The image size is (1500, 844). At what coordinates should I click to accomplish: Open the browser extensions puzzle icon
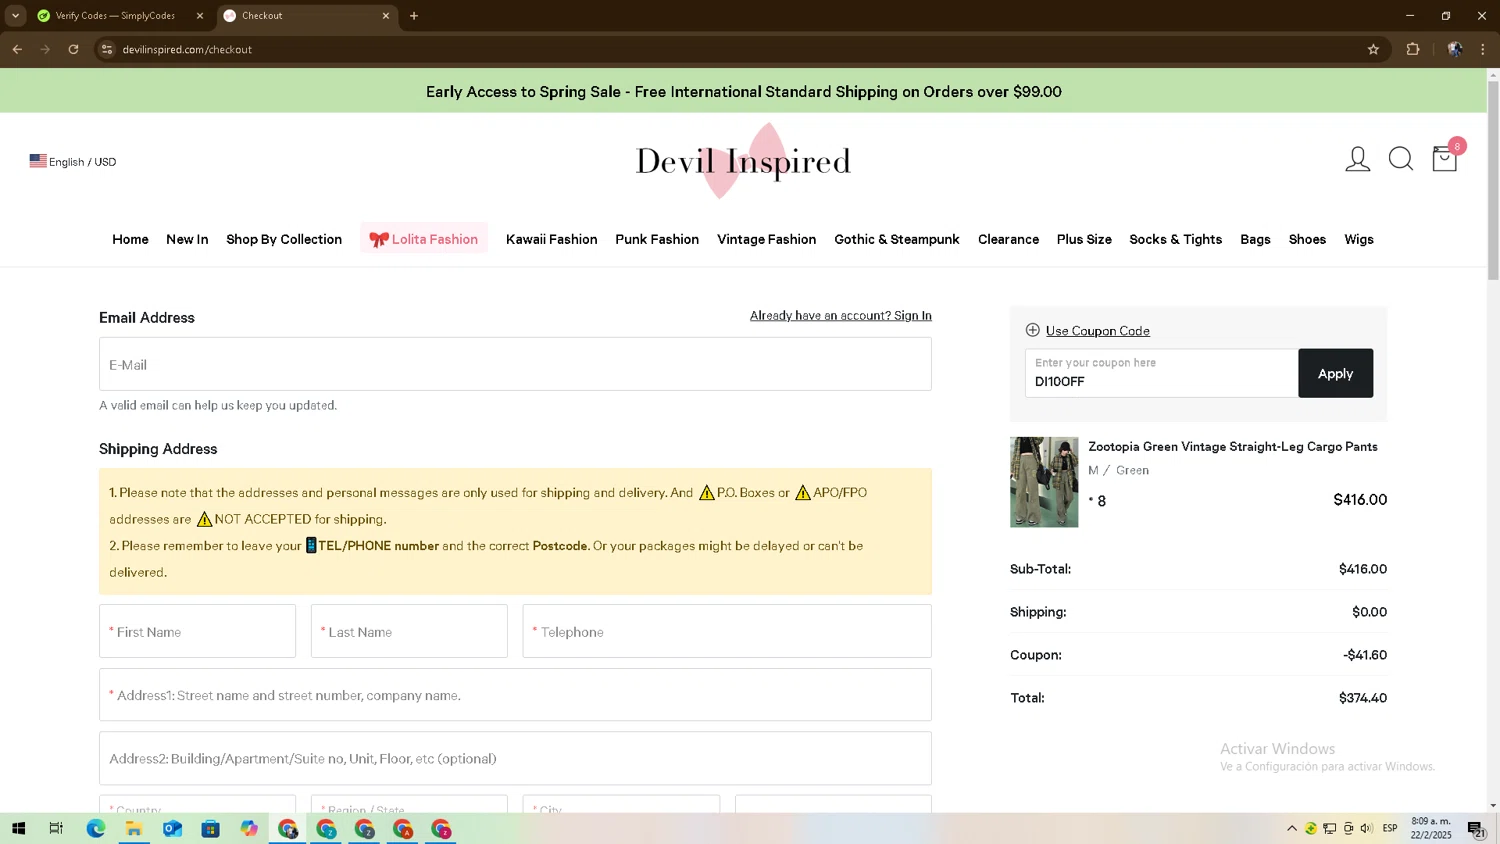[x=1413, y=49]
